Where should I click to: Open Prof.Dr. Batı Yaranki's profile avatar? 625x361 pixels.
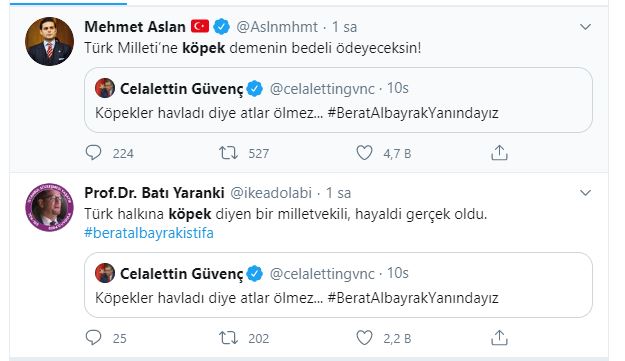click(49, 208)
